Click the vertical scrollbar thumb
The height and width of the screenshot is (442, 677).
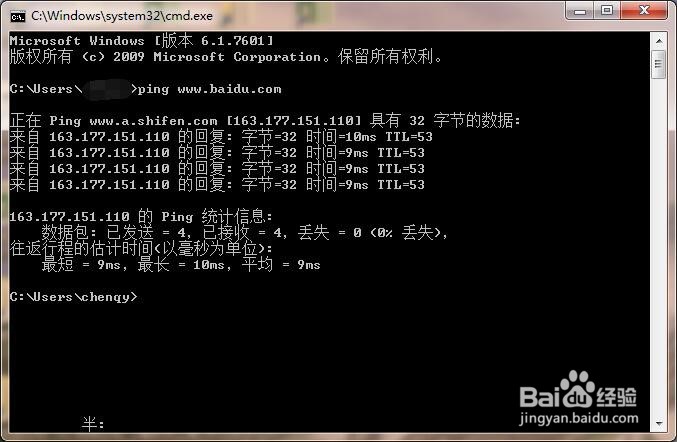(x=659, y=64)
